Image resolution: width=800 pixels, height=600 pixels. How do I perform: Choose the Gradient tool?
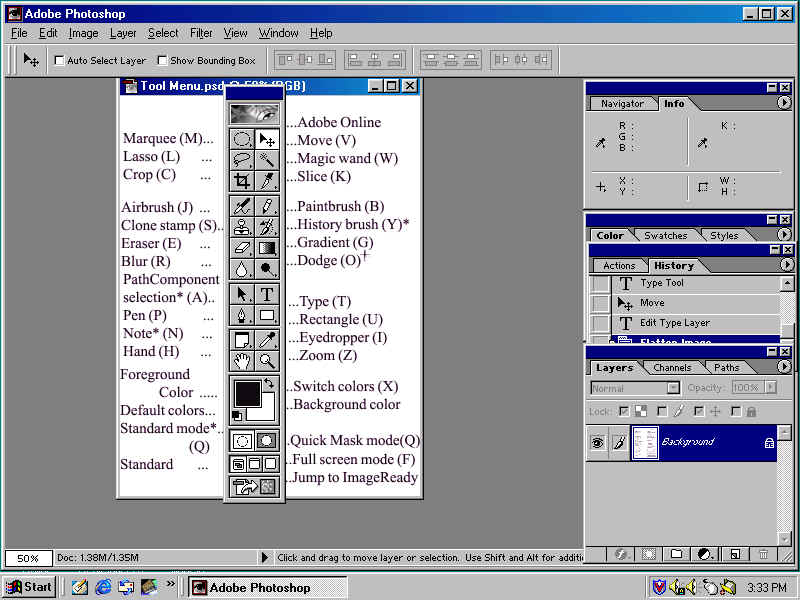point(267,248)
